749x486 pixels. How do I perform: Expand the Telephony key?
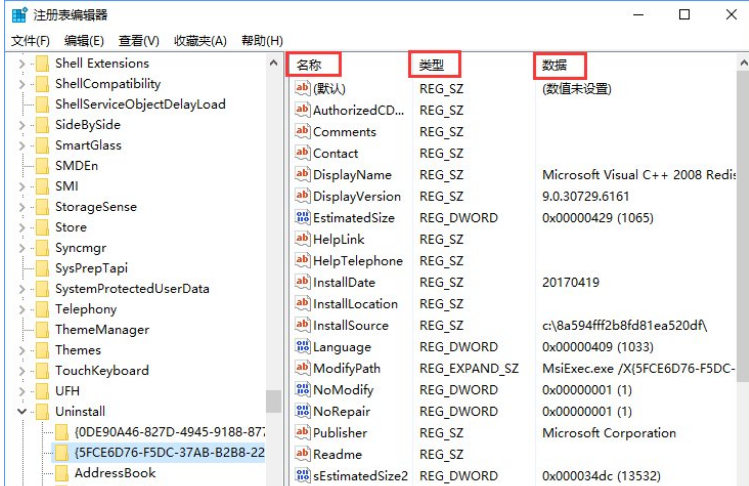click(21, 310)
